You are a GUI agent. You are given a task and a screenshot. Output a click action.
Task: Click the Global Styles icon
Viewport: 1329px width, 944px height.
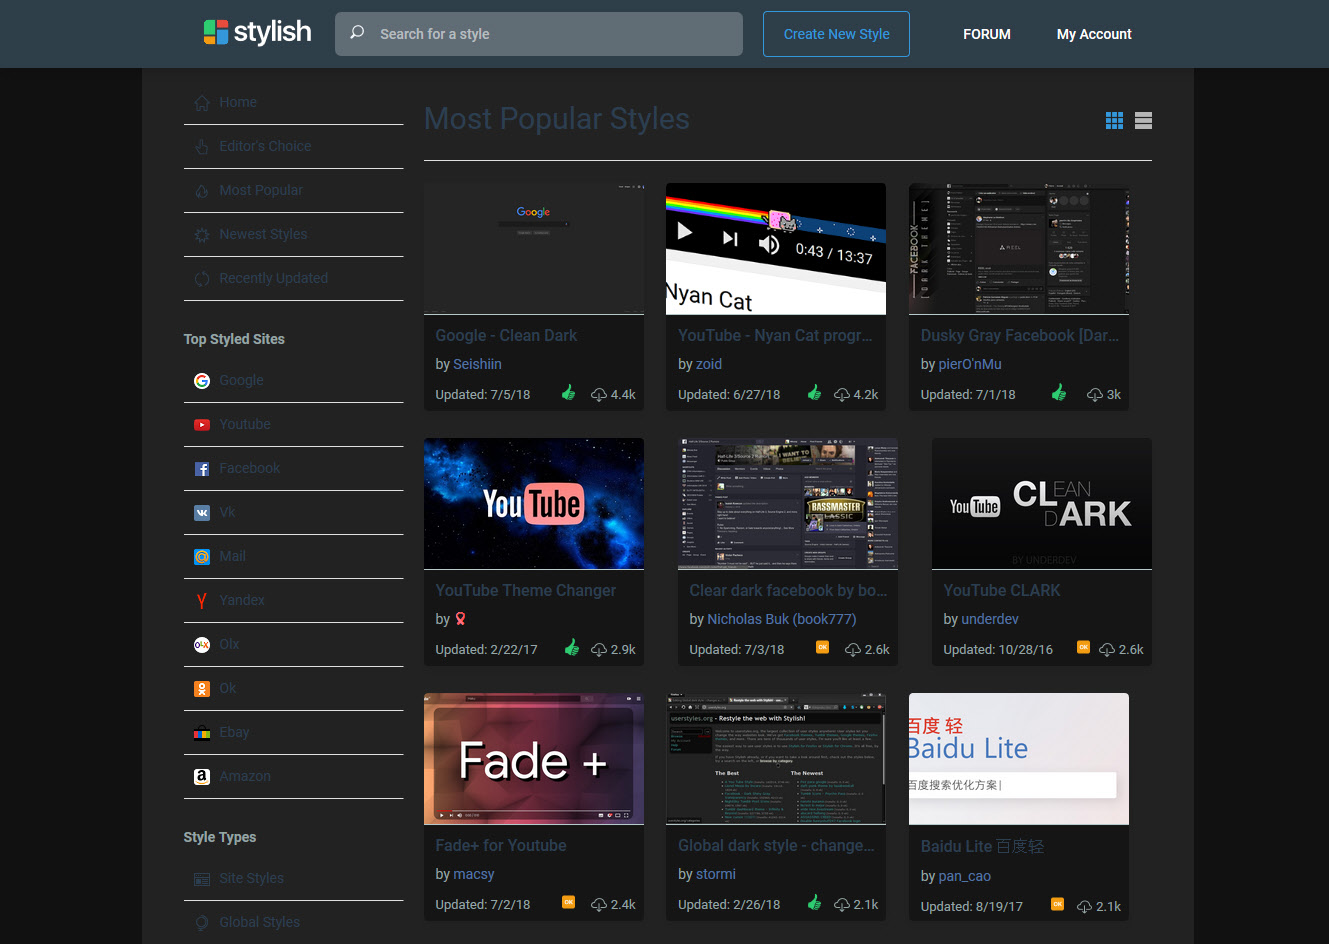point(202,922)
